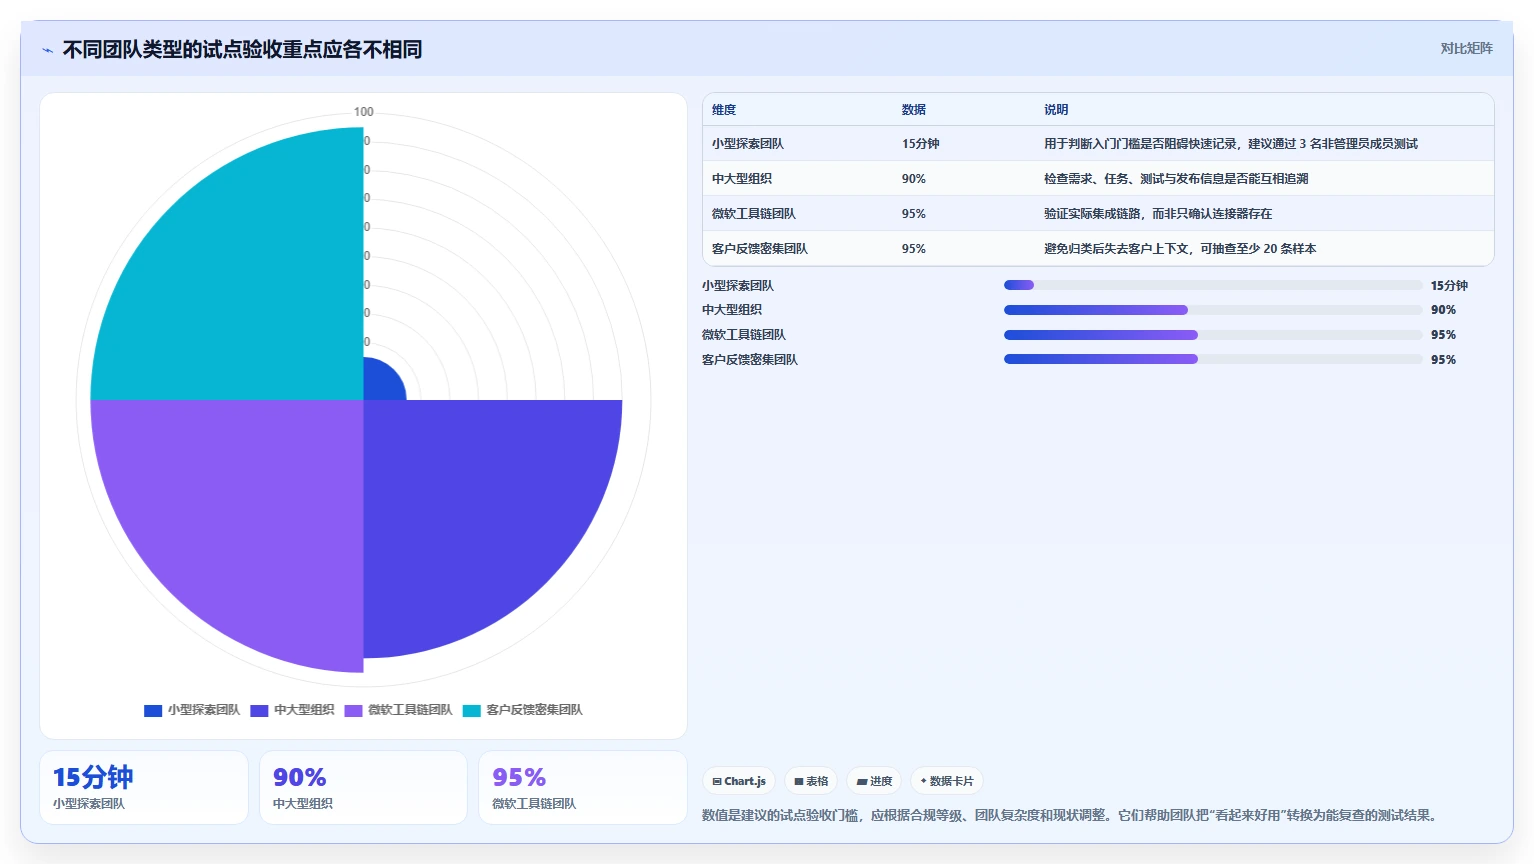Screen dimensions: 1534x864
Task: Toggle 微软工具链团队 legend color box
Action: [353, 711]
